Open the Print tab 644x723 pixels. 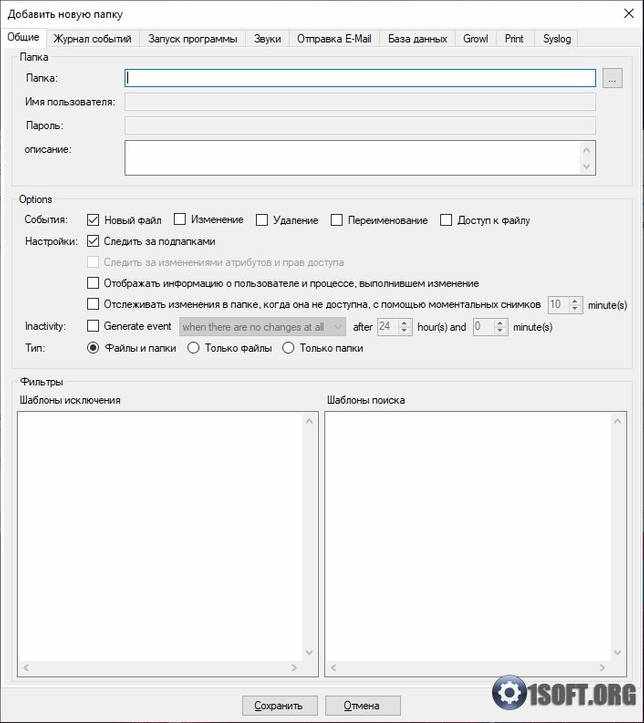(514, 39)
